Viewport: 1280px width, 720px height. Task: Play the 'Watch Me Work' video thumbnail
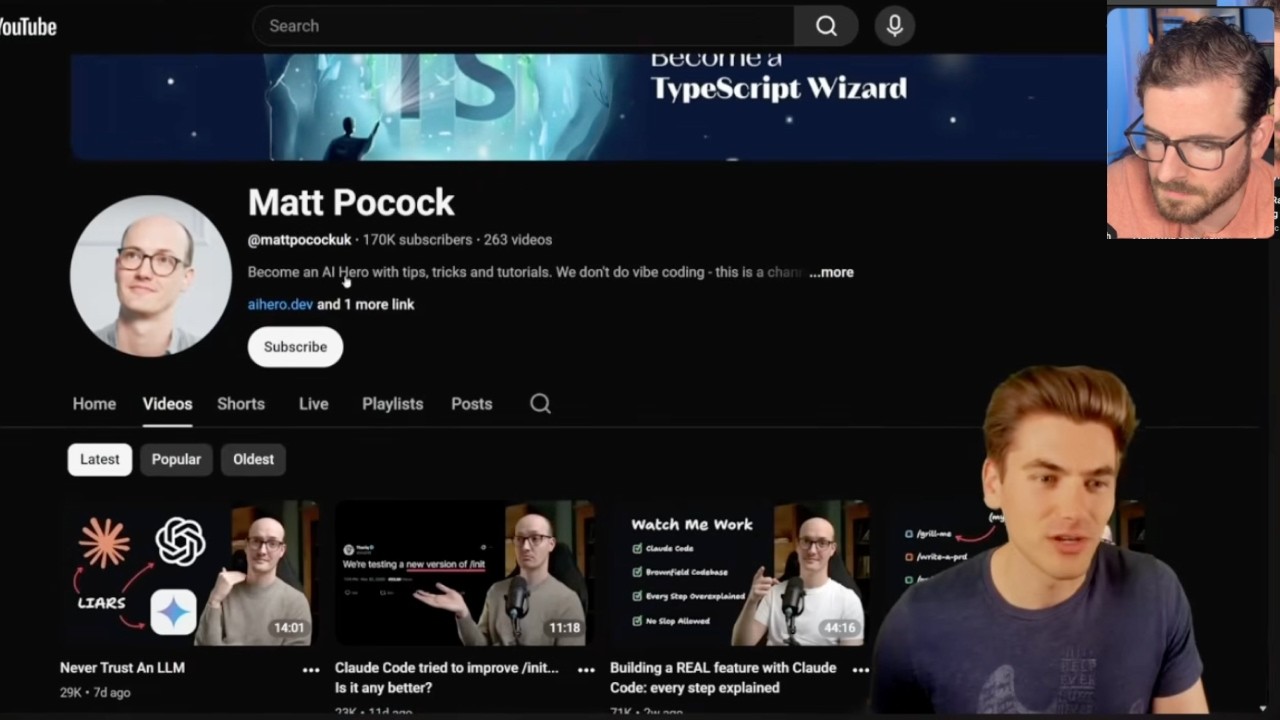point(740,573)
